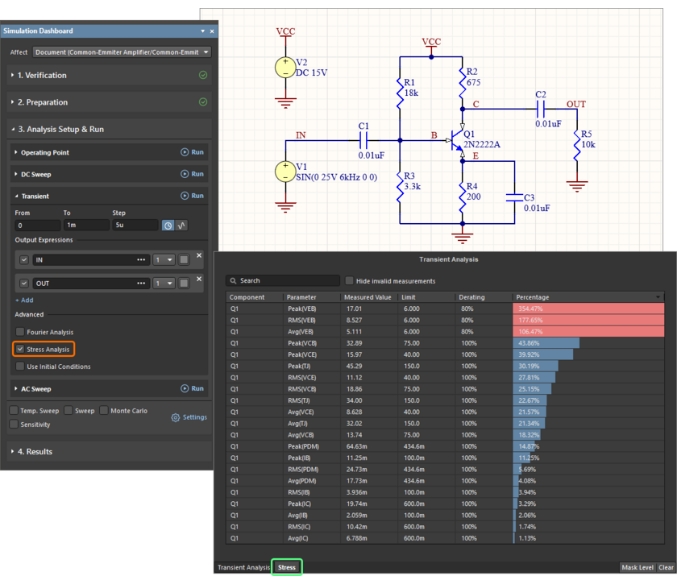This screenshot has width=678, height=577.
Task: Remove the IN output expression
Action: [199, 256]
